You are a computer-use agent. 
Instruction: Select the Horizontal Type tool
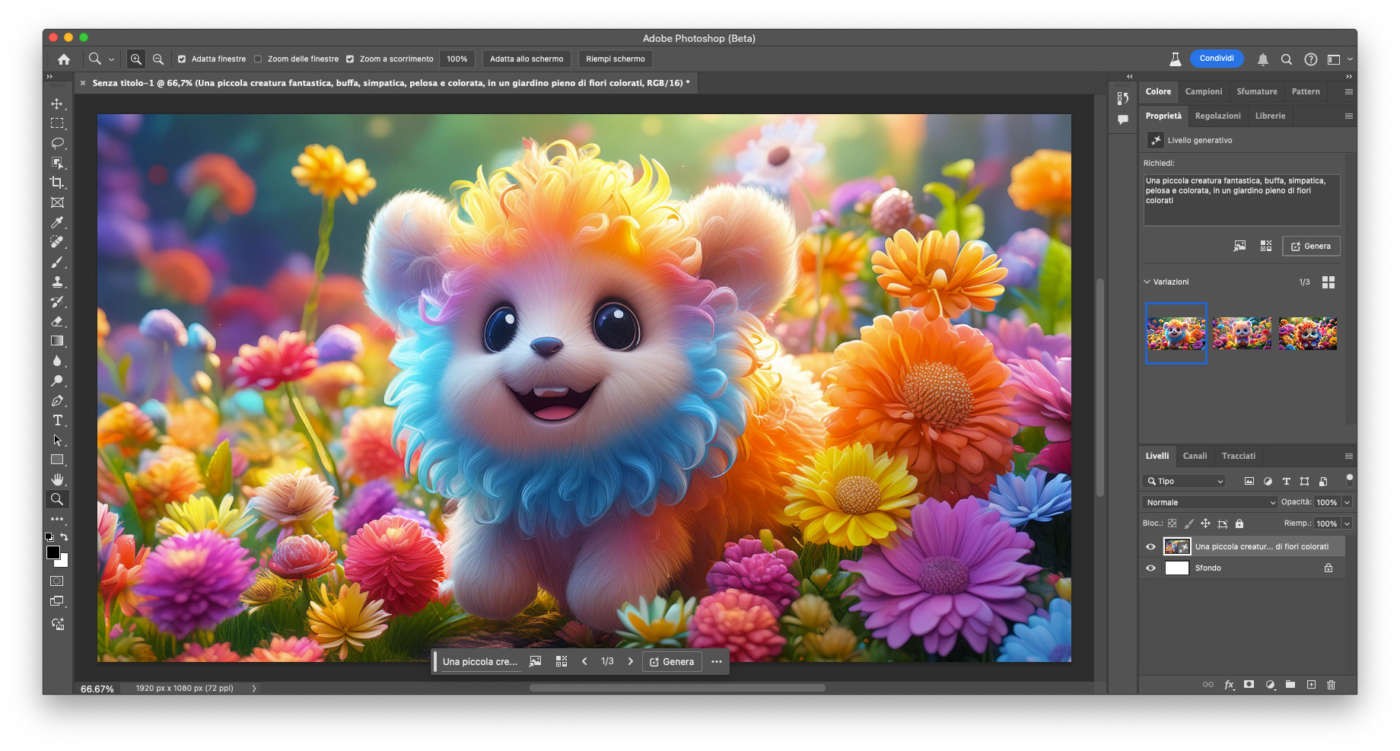click(57, 420)
